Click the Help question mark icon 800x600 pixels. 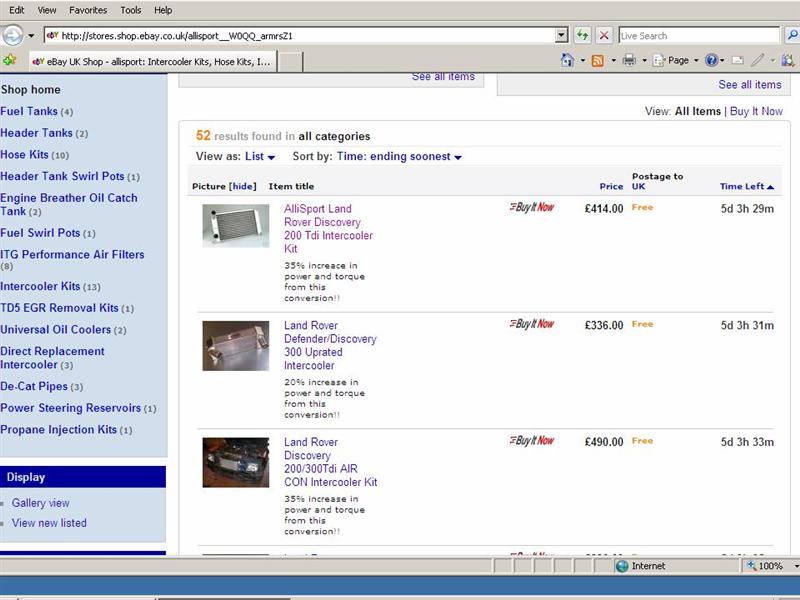coord(711,60)
